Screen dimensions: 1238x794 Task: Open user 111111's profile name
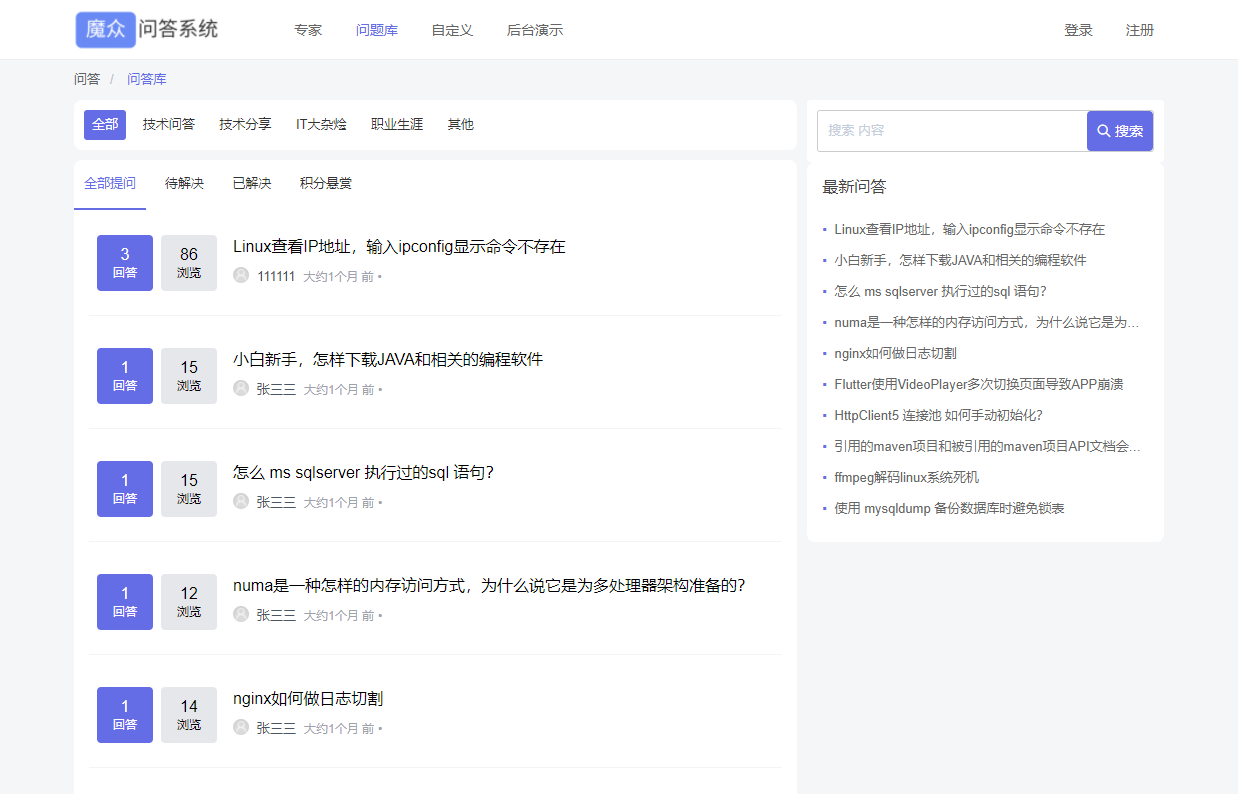click(x=276, y=277)
